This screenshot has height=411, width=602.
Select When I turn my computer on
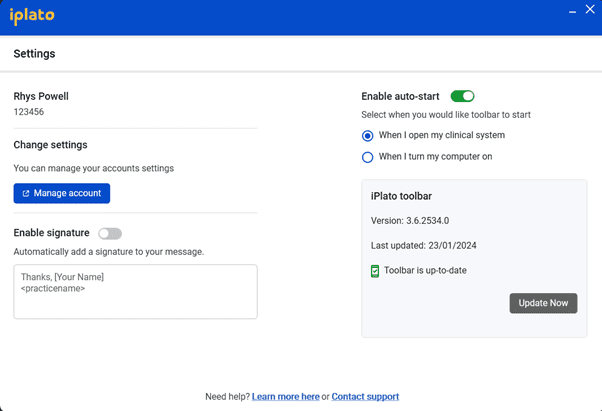[x=367, y=157]
